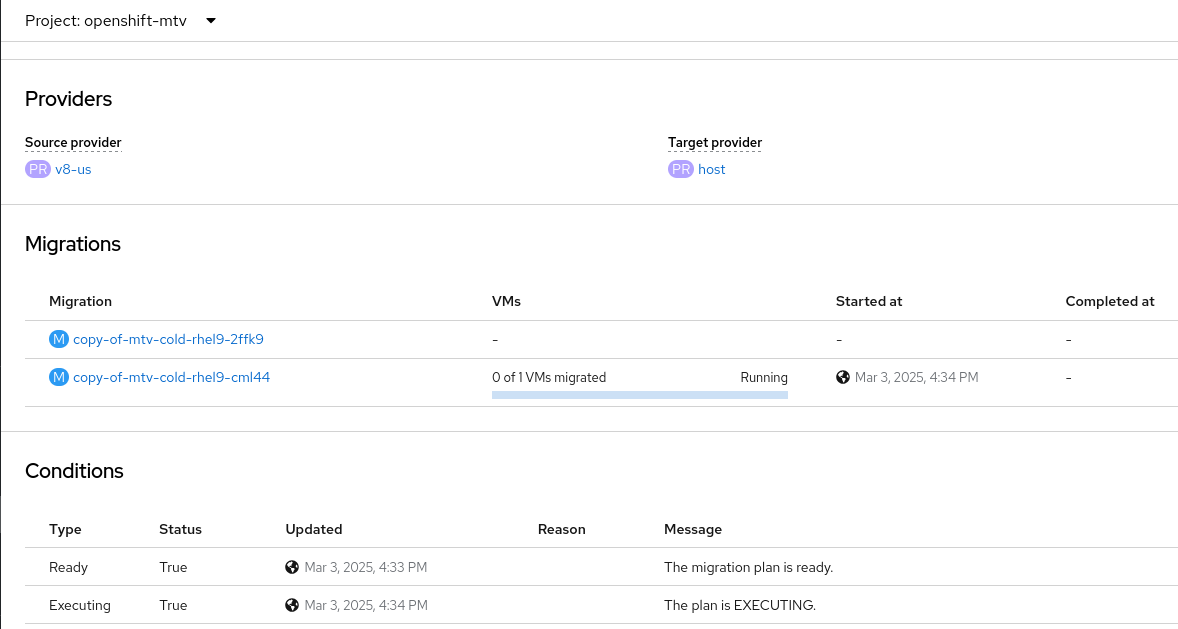The width and height of the screenshot is (1178, 629).
Task: Click the Started at column header
Action: pos(868,301)
